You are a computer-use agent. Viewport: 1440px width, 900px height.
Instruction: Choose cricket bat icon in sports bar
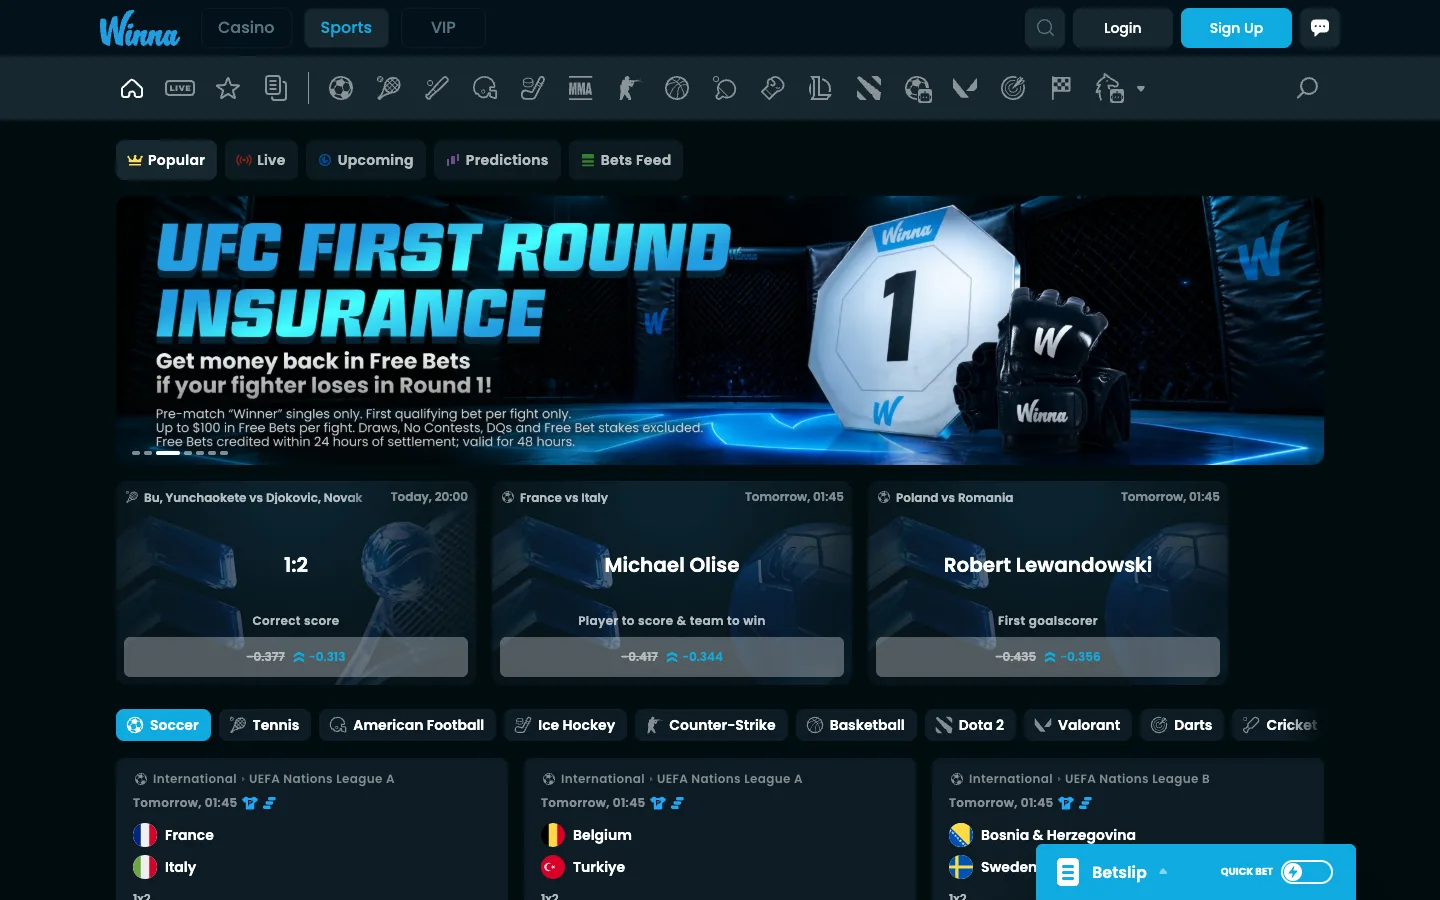(x=437, y=88)
